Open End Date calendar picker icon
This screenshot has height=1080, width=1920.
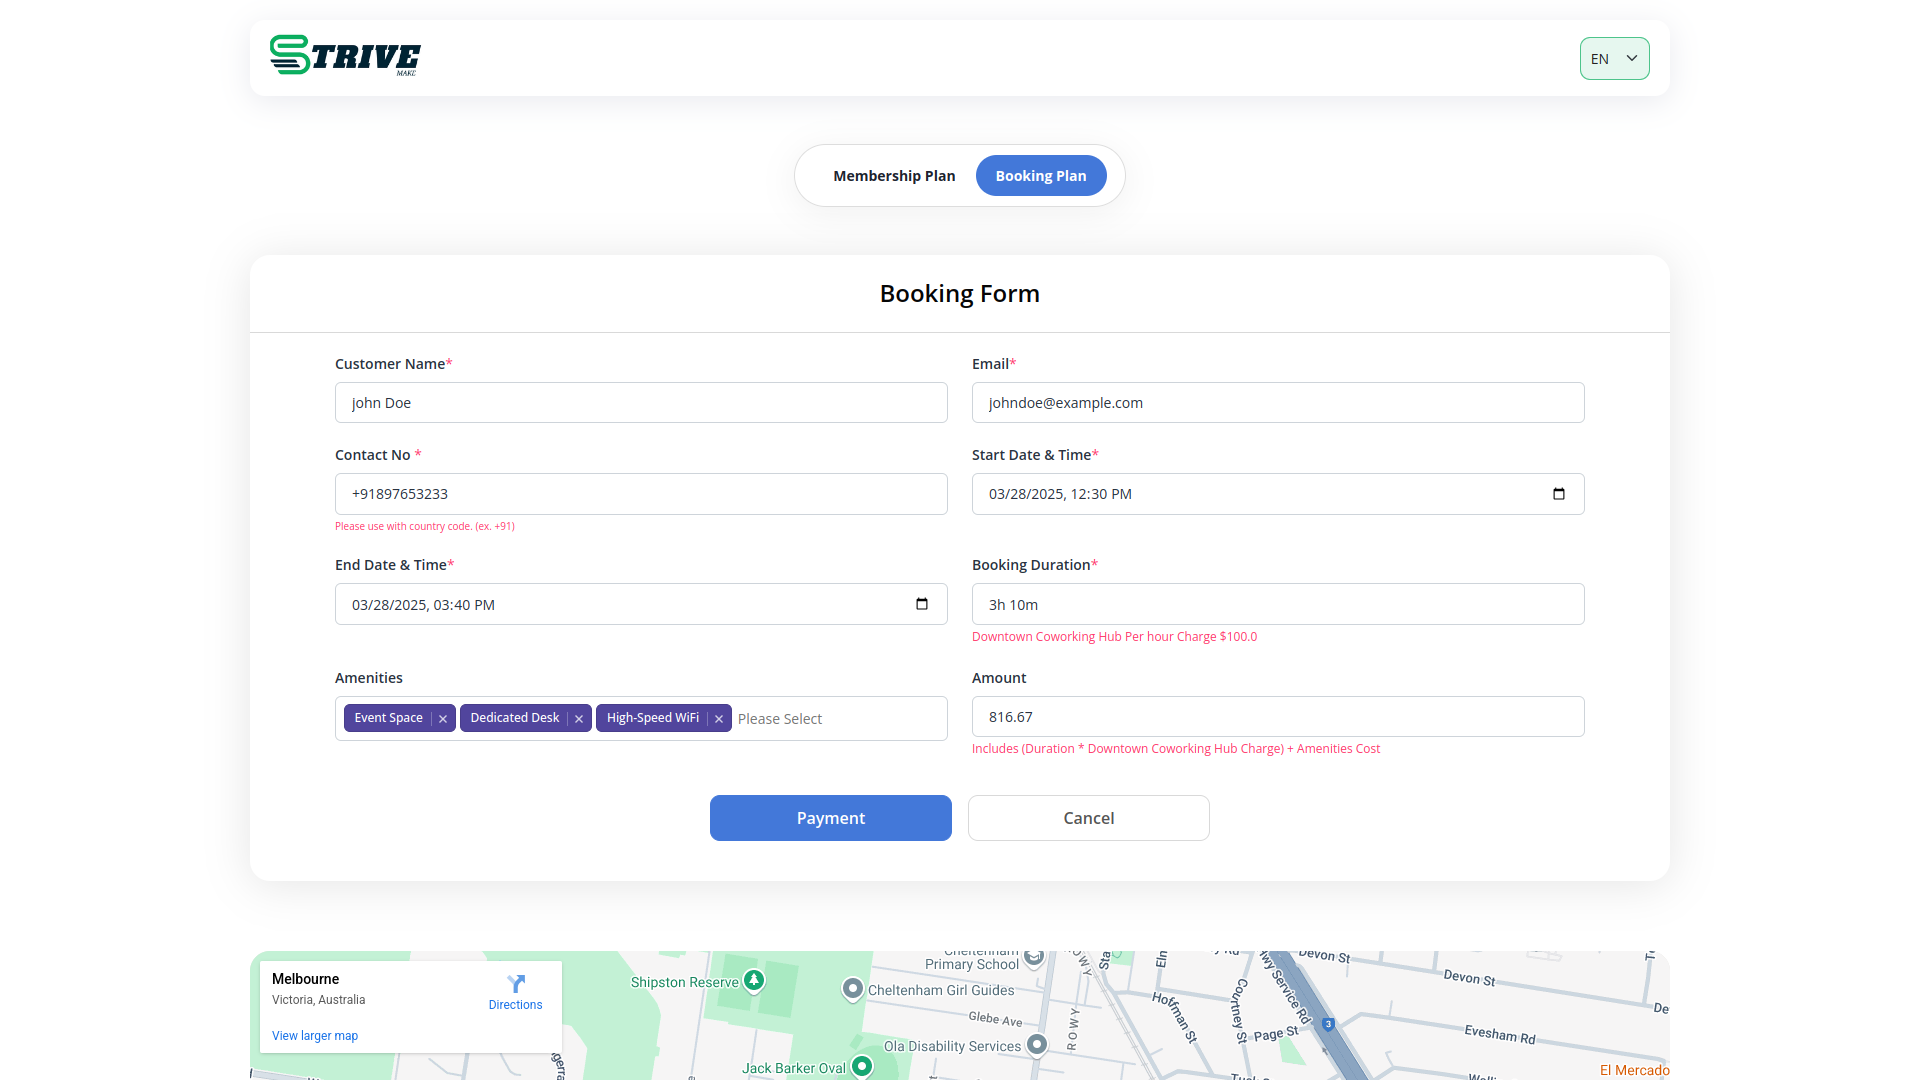pos(921,604)
